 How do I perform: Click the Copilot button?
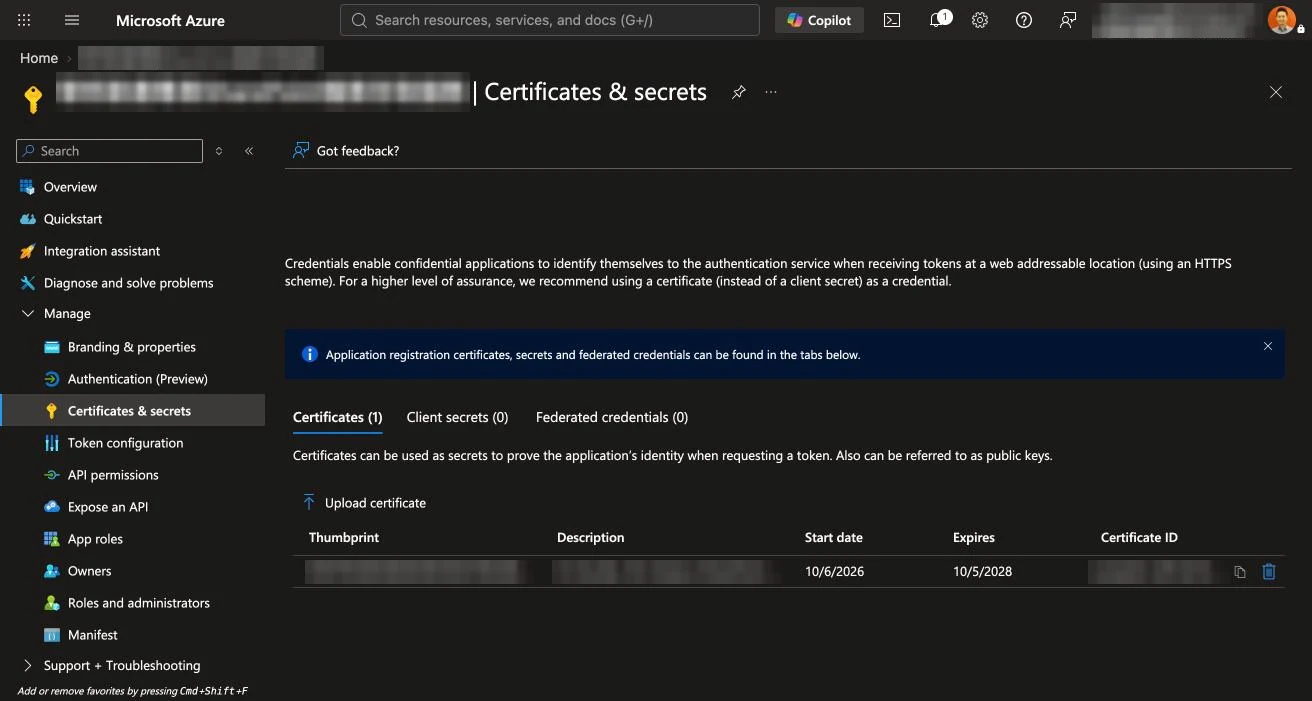click(x=819, y=20)
